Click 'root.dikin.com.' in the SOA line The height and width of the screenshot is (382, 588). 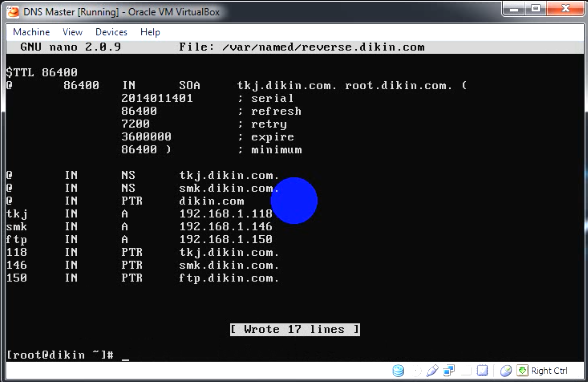tap(399, 85)
